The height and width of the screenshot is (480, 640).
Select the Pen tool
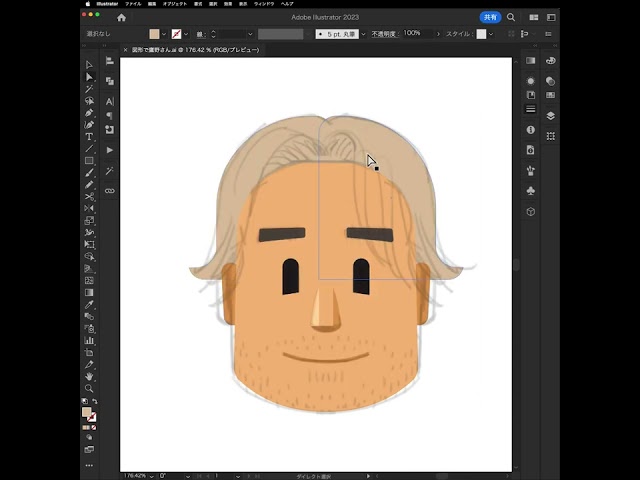click(x=89, y=113)
